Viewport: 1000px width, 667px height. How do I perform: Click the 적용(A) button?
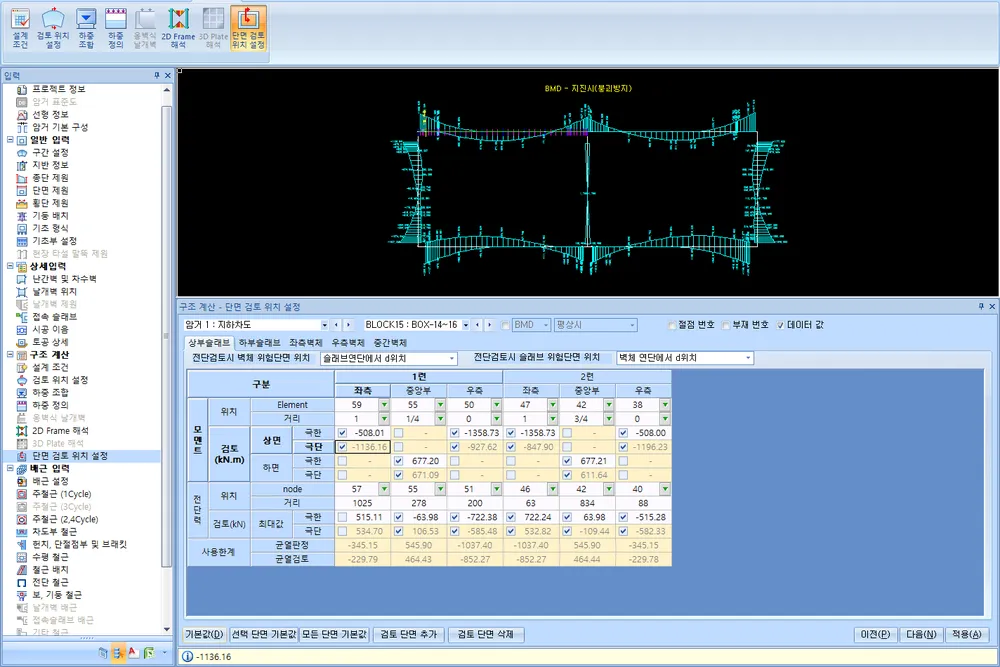967,634
